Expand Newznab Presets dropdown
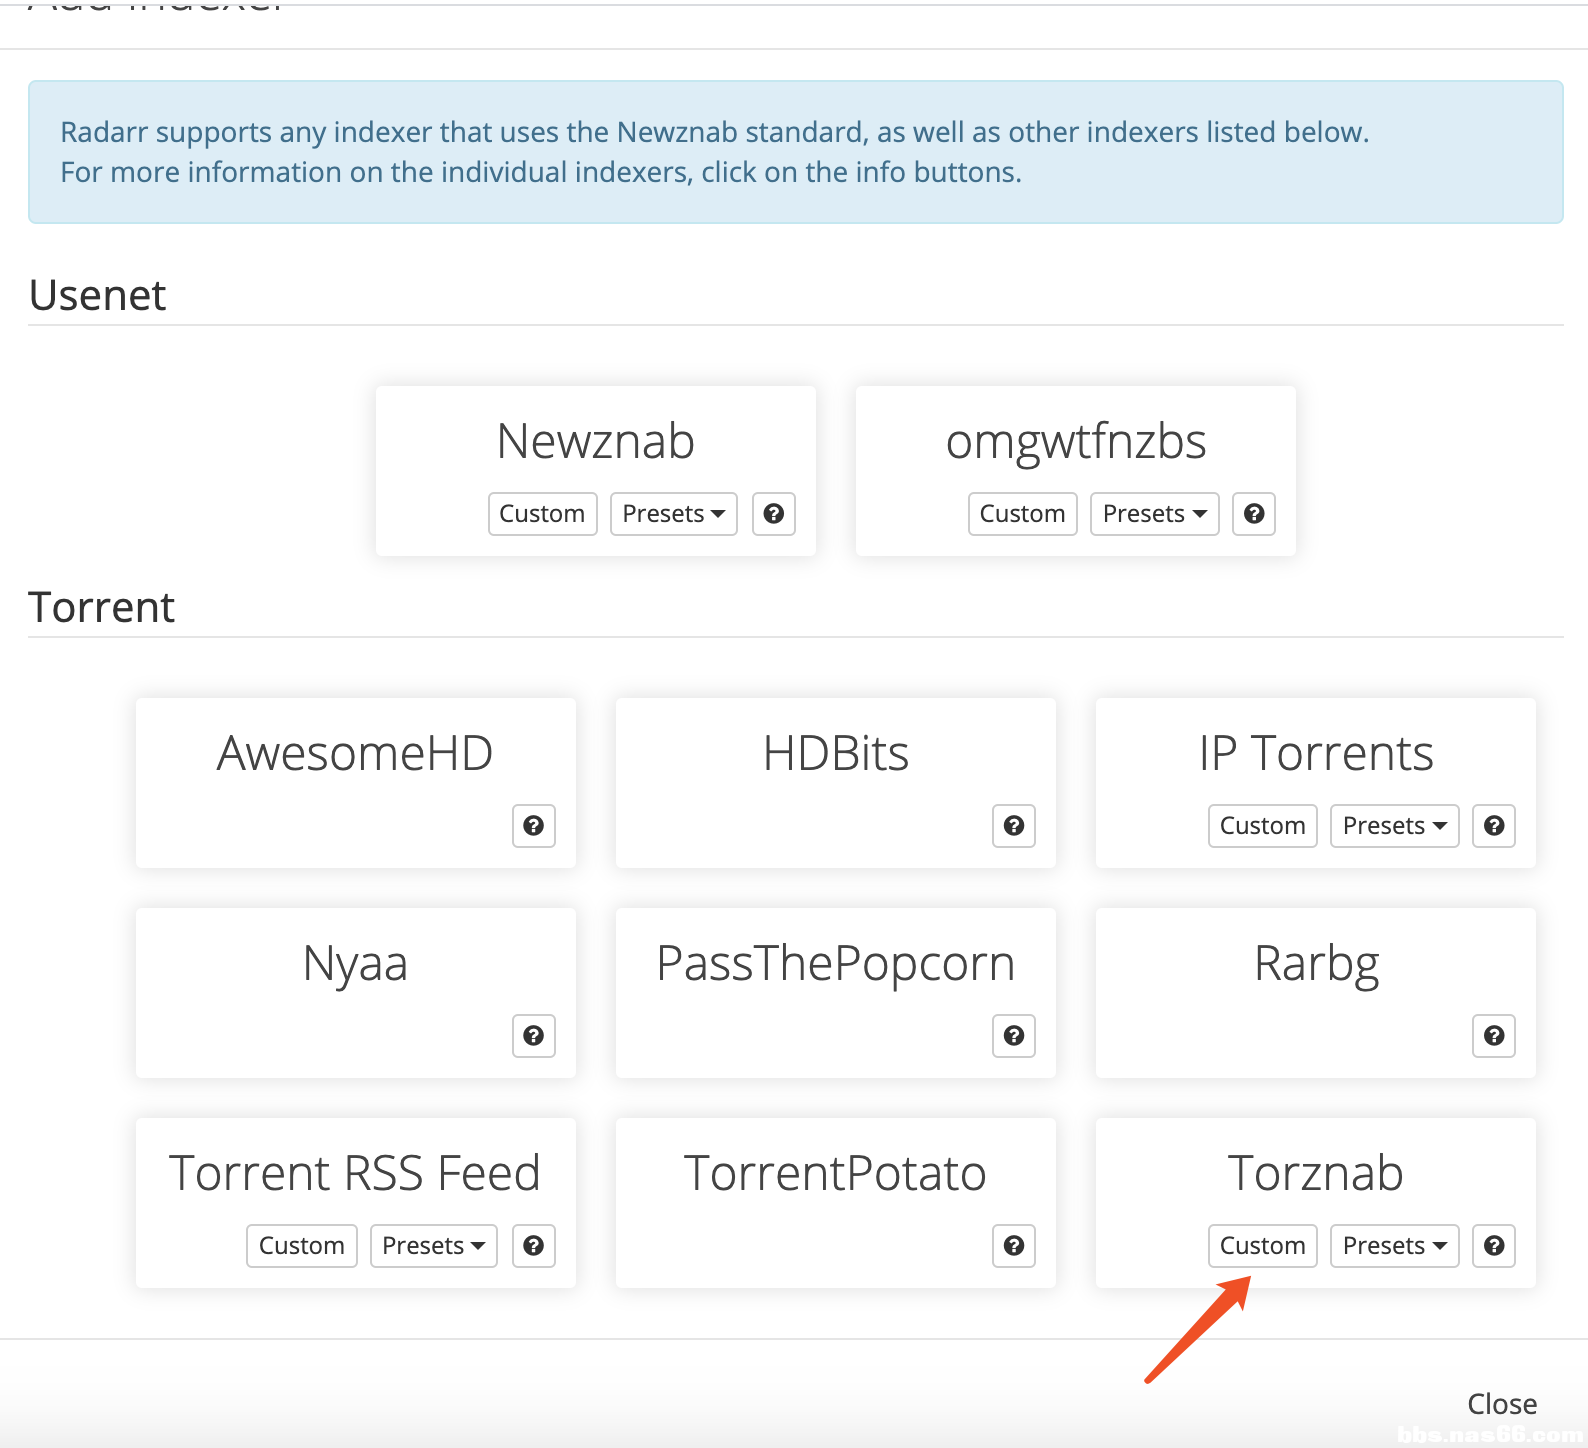 pyautogui.click(x=674, y=514)
